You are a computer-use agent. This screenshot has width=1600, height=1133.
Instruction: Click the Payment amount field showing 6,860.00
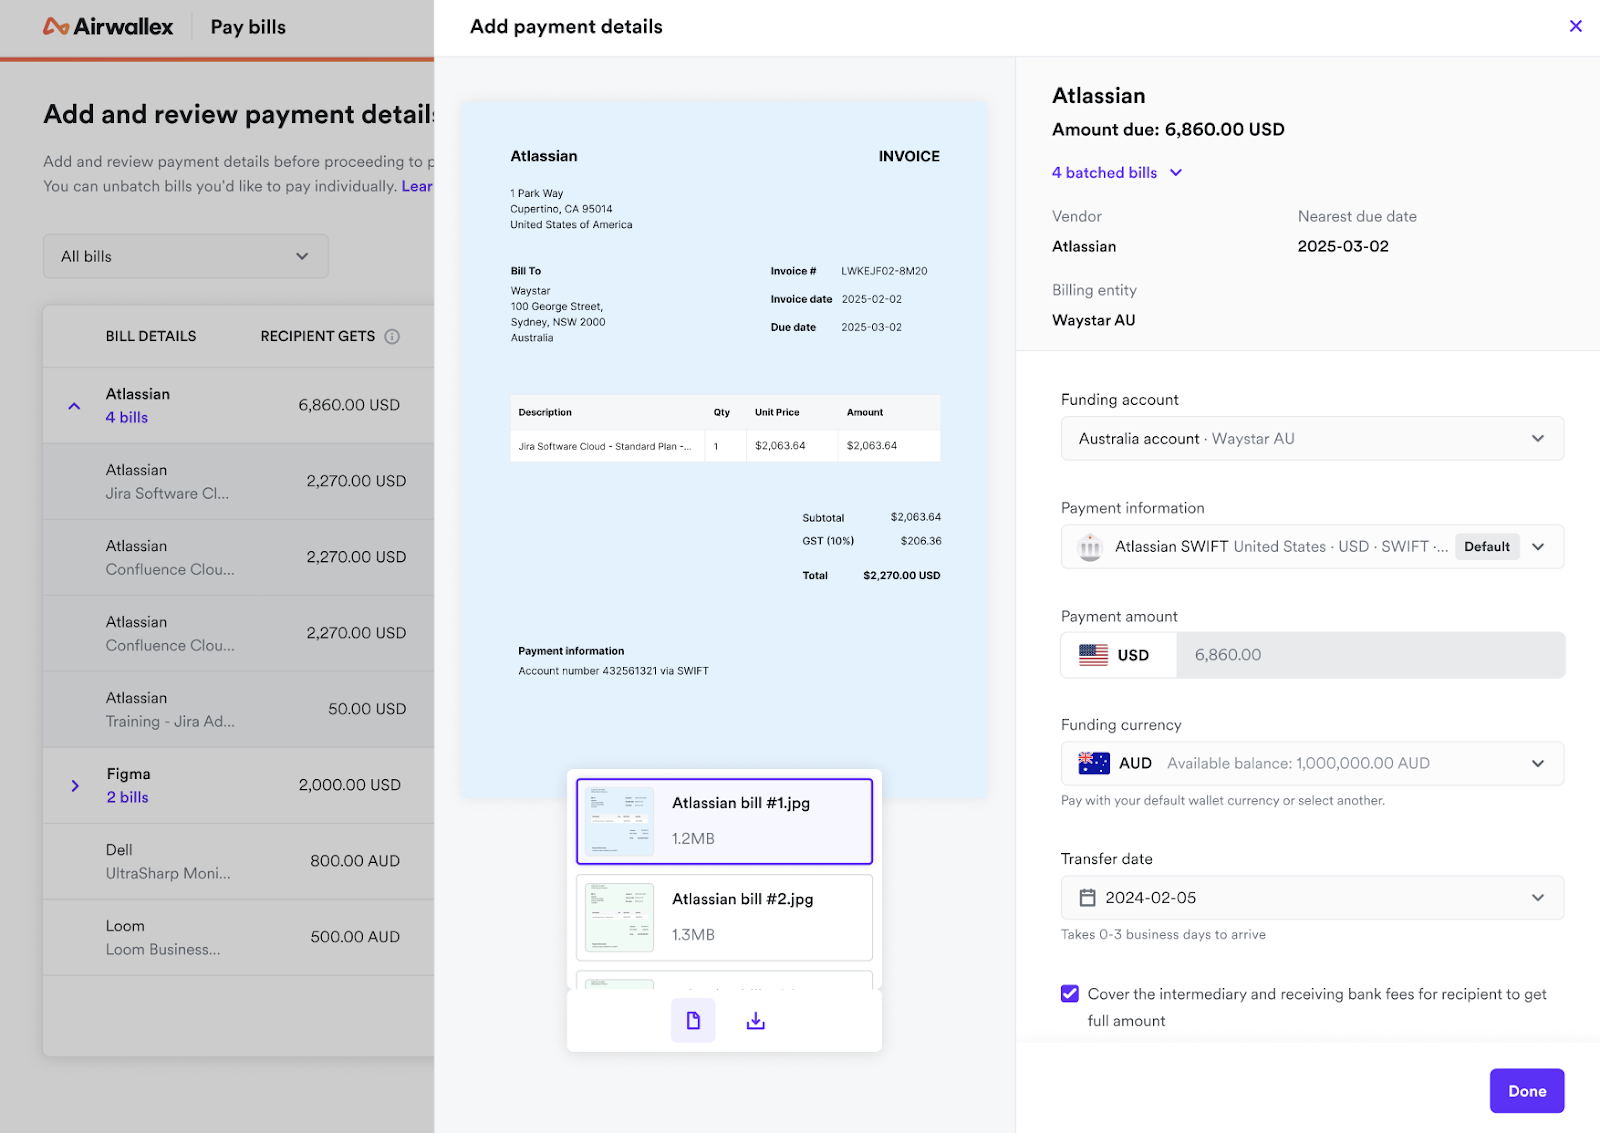[1370, 655]
